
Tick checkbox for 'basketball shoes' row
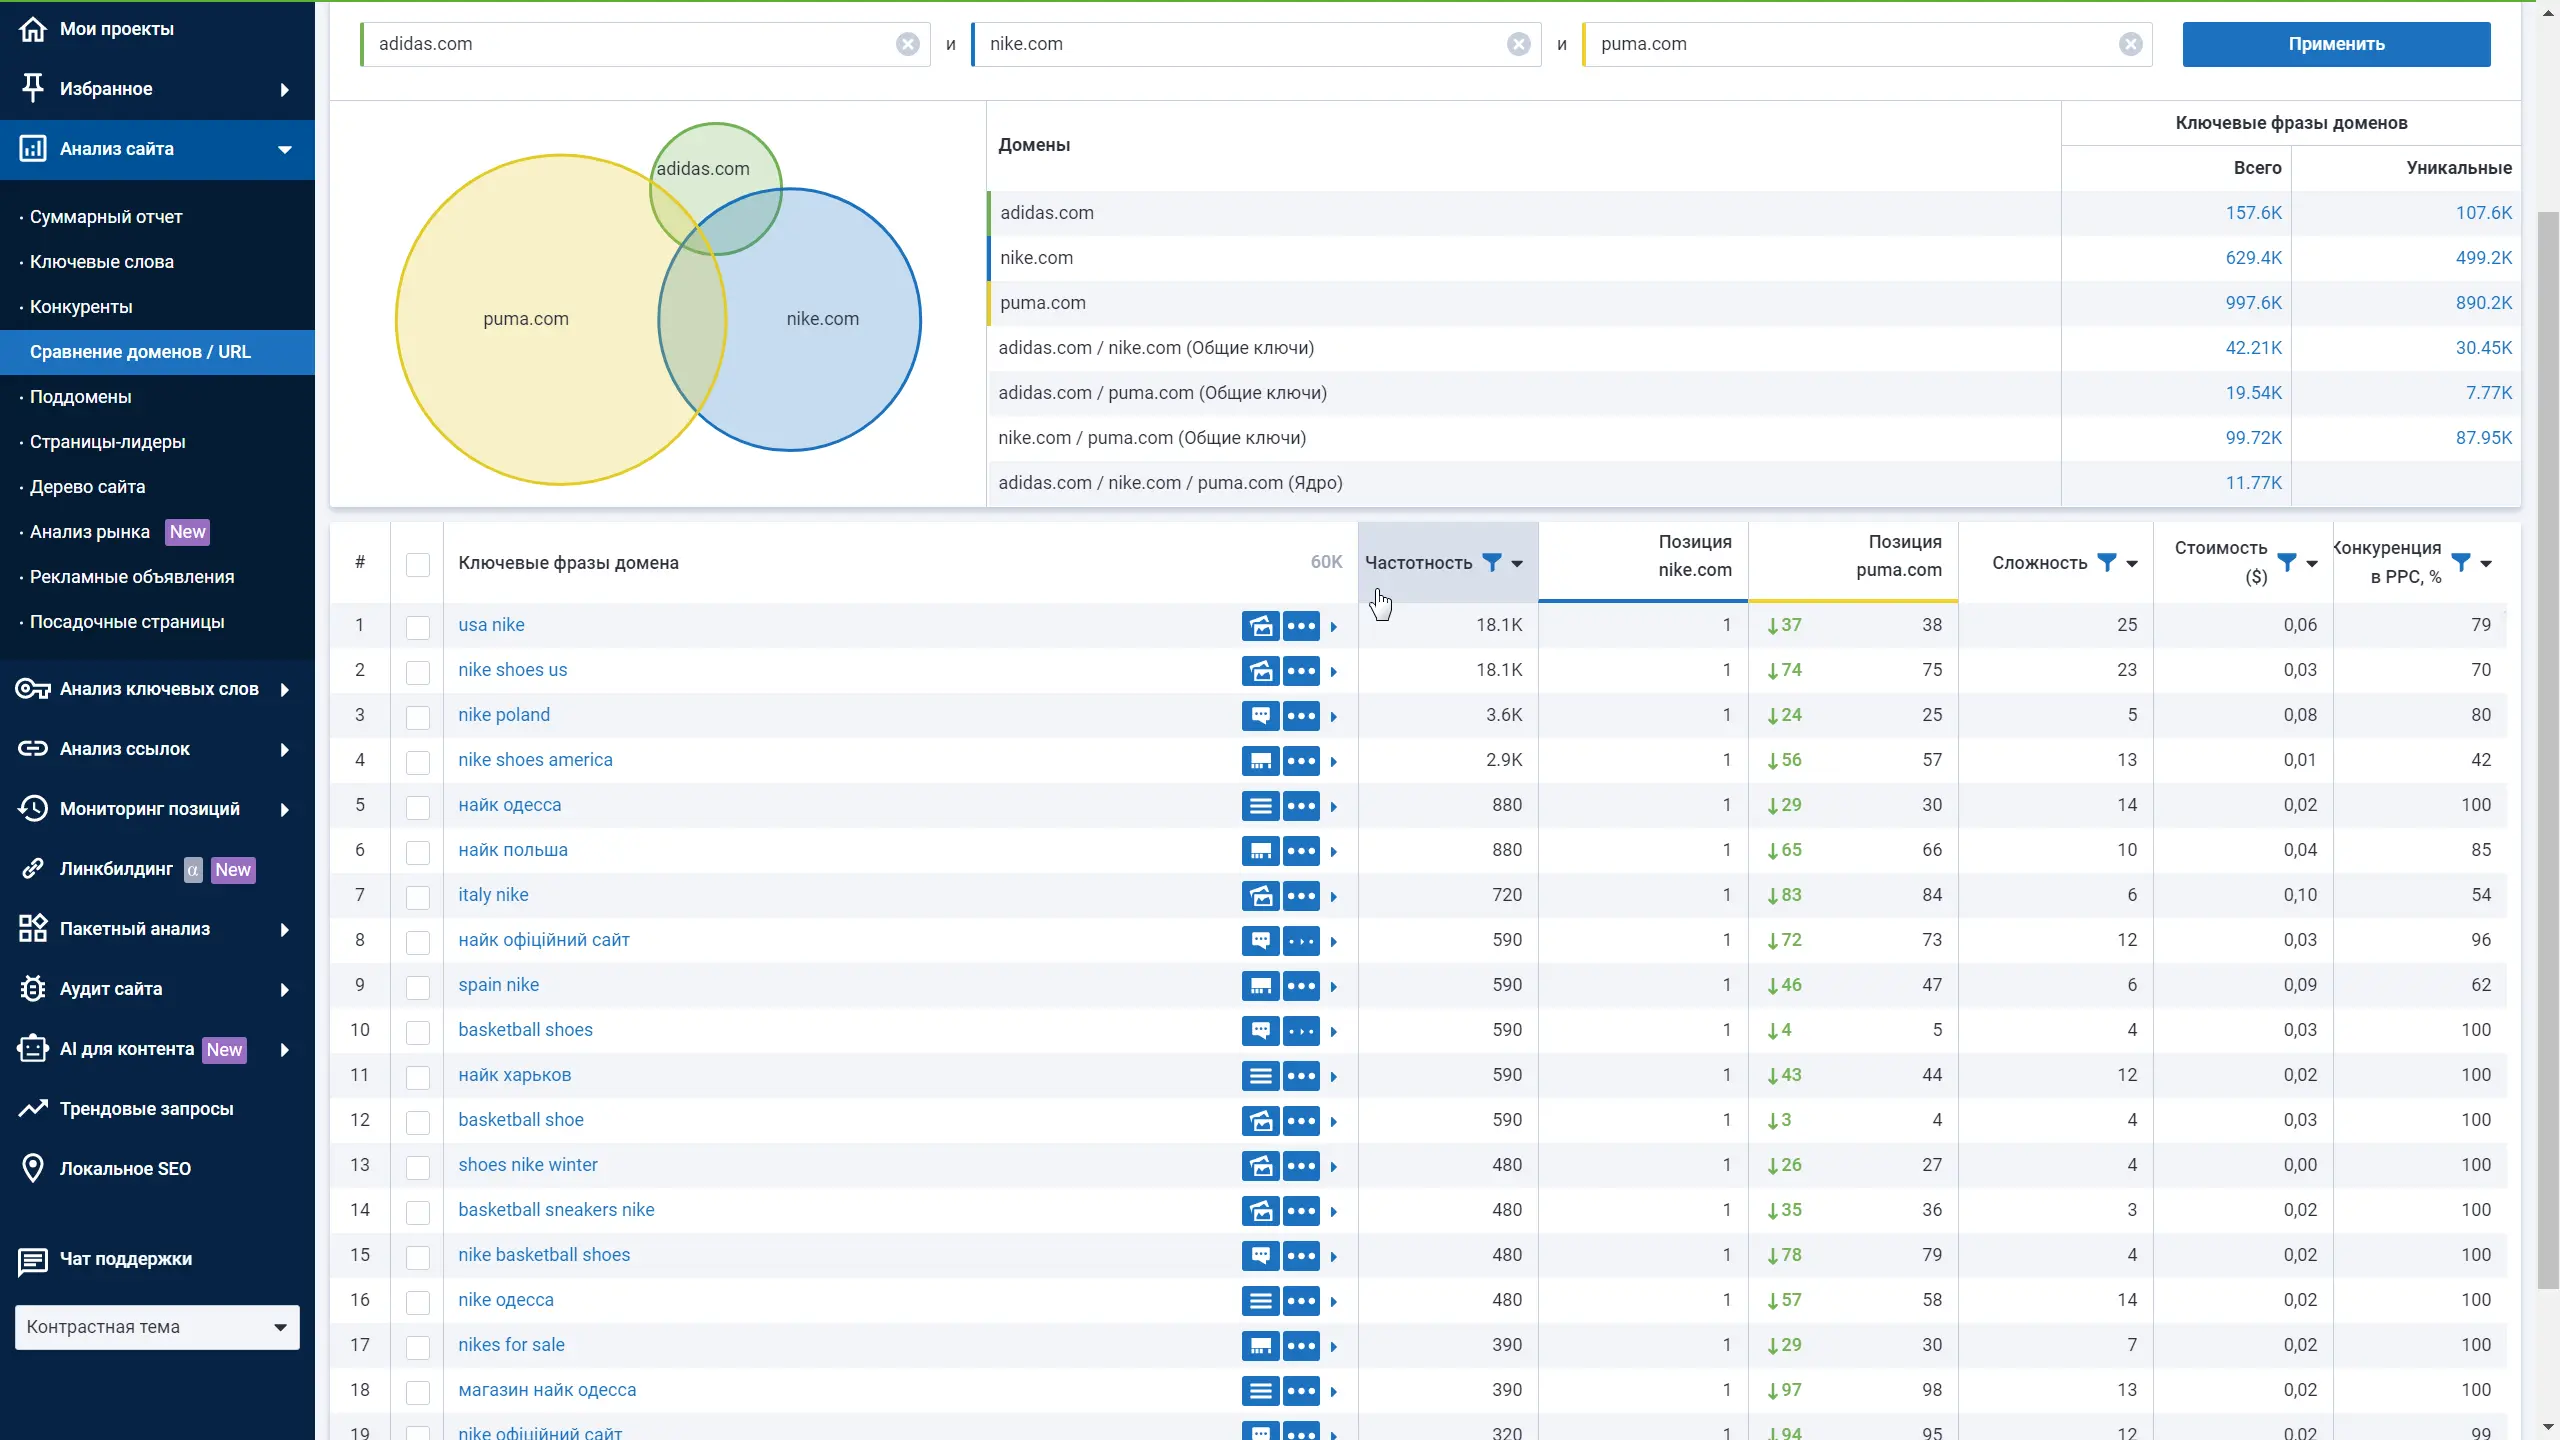pos(418,1032)
